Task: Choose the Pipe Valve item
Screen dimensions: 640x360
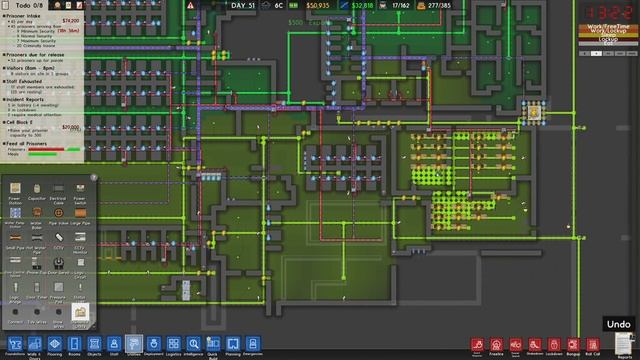Action: (x=58, y=213)
